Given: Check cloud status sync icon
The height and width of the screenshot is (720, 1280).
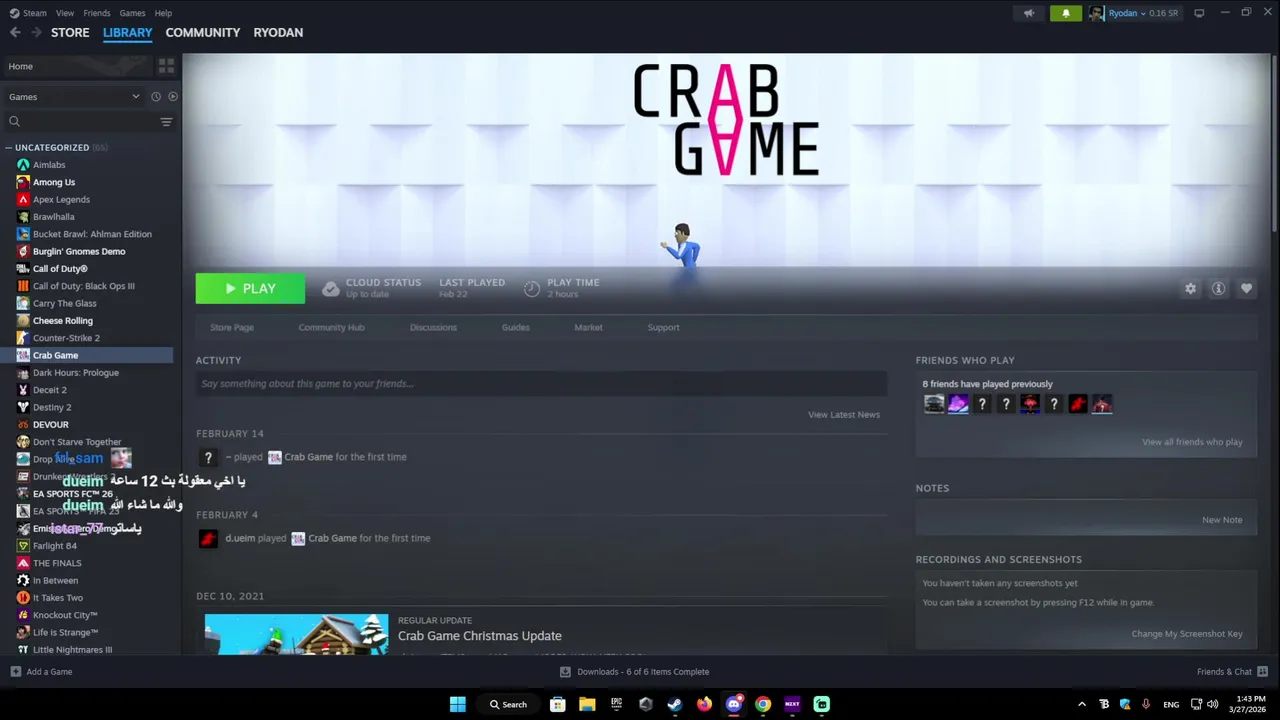Looking at the screenshot, I should pyautogui.click(x=330, y=289).
